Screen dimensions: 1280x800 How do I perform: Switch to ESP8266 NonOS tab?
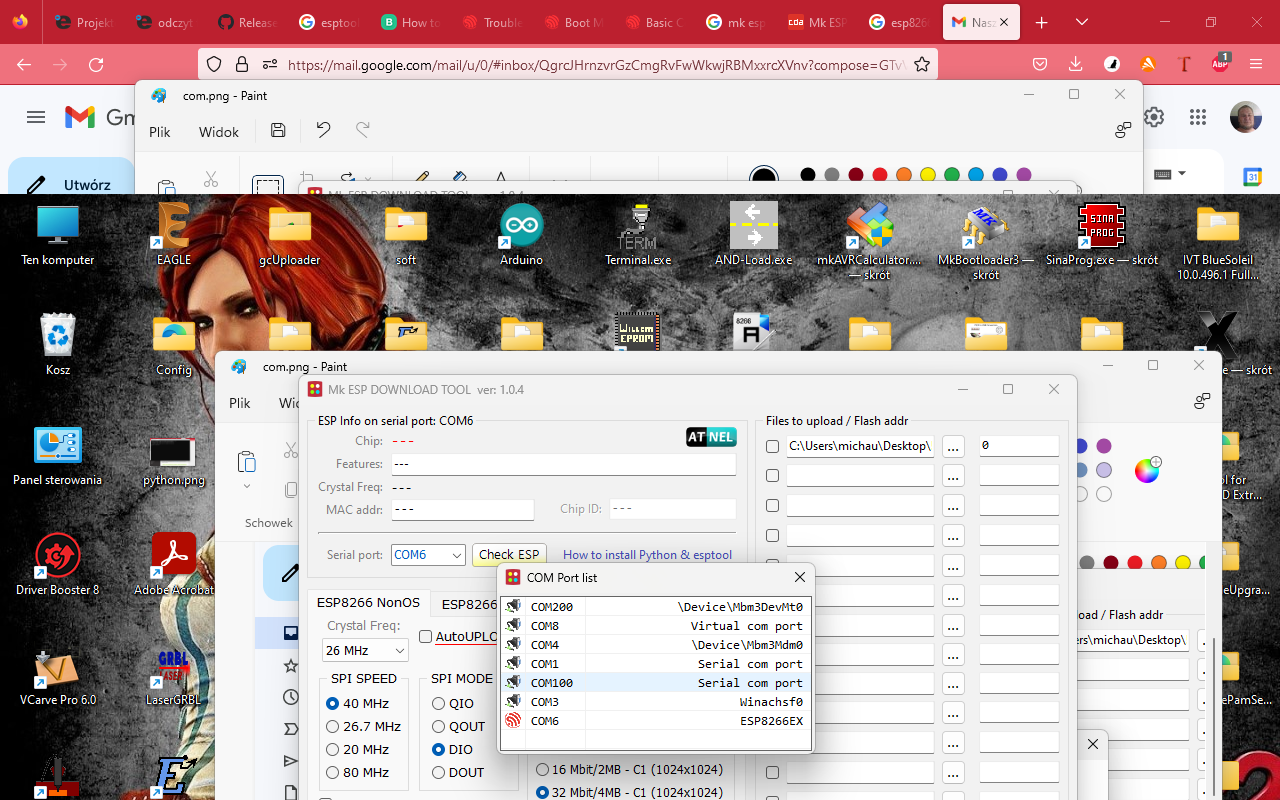(x=368, y=603)
